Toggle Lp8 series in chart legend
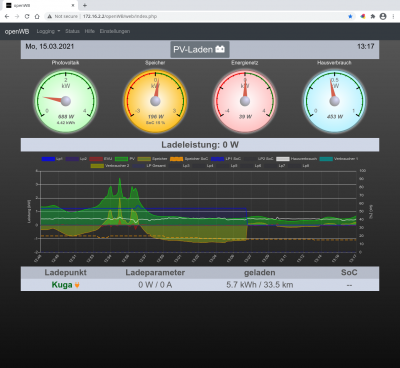 299,166
